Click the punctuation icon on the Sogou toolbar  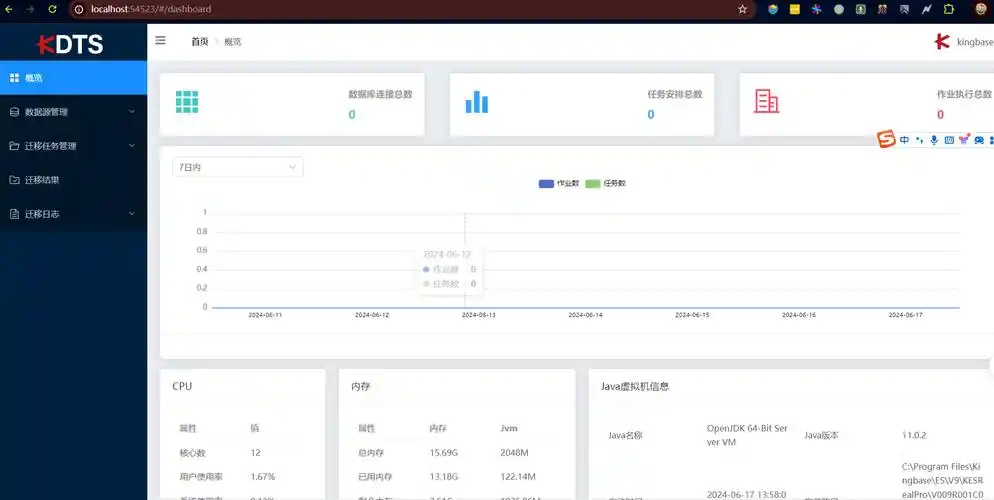pyautogui.click(x=919, y=140)
